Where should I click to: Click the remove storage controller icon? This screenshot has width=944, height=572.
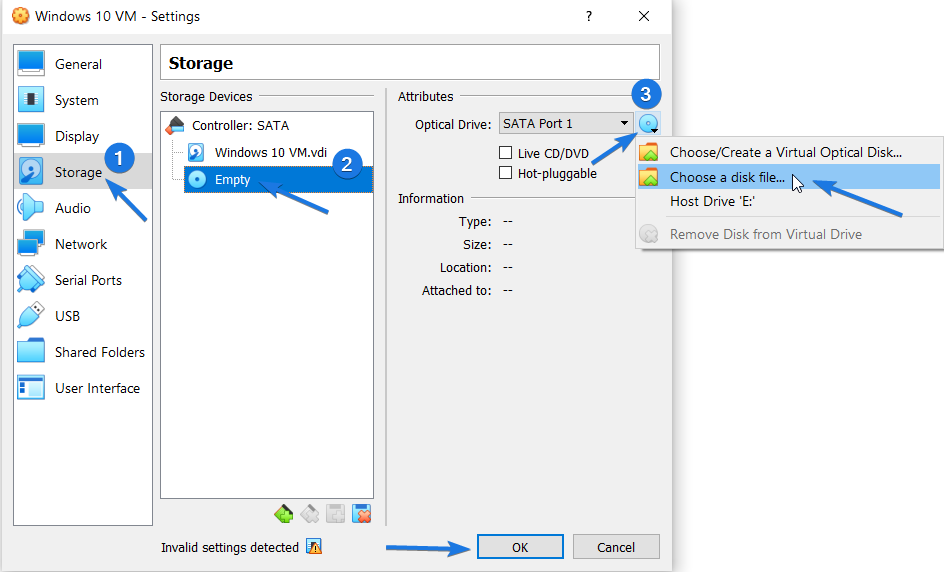[x=309, y=514]
